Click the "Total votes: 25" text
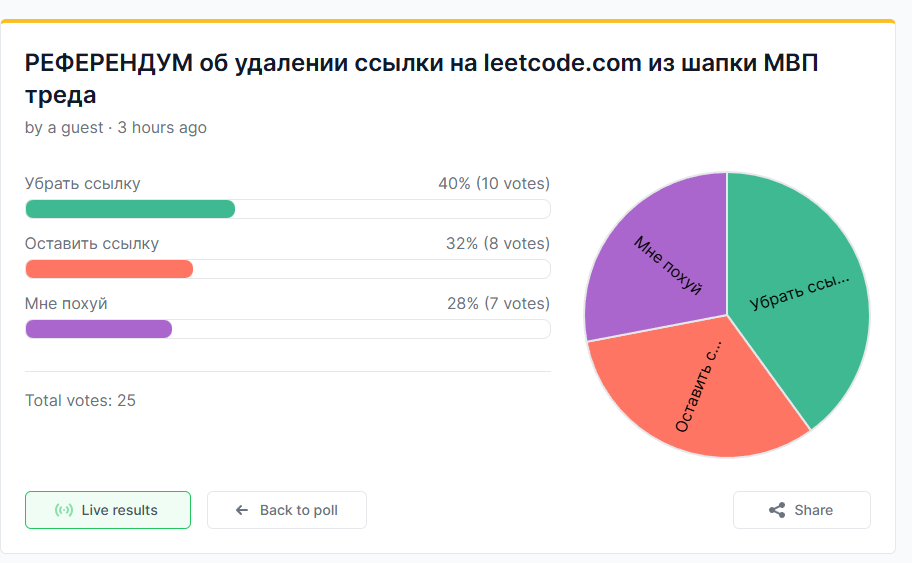This screenshot has width=912, height=563. 80,401
